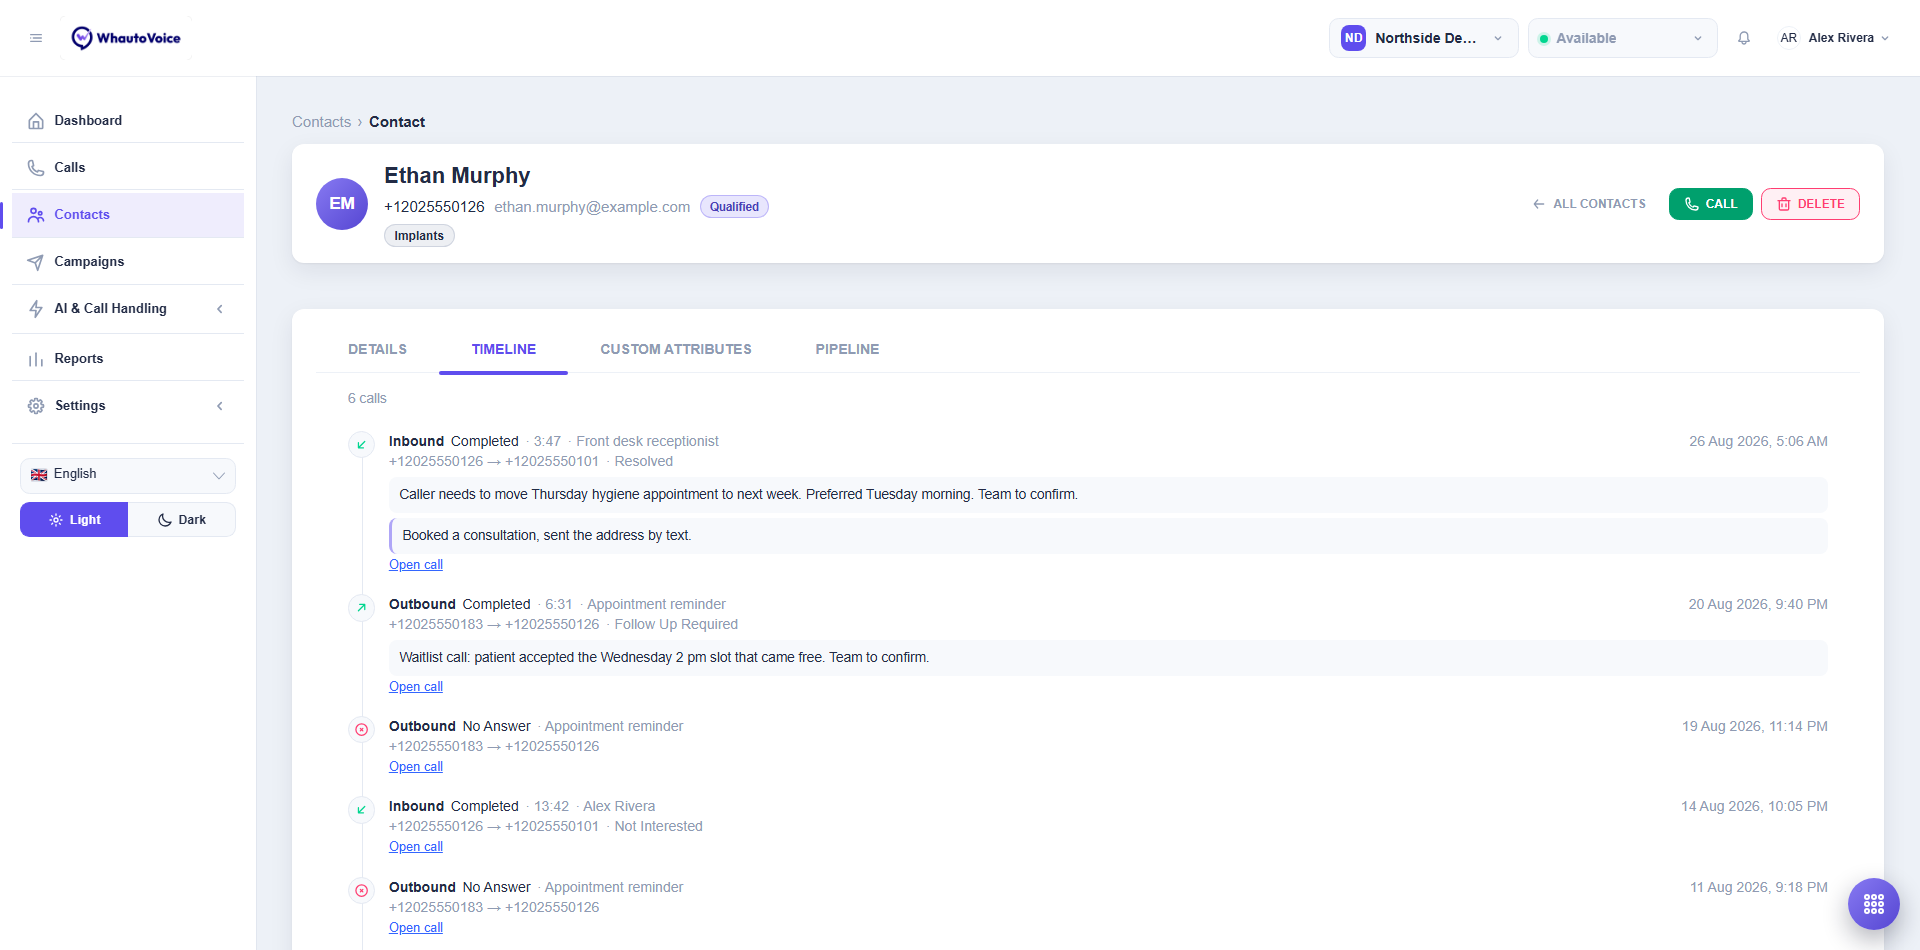Open Alex Rivera user menu
1920x950 pixels.
[x=1835, y=38]
